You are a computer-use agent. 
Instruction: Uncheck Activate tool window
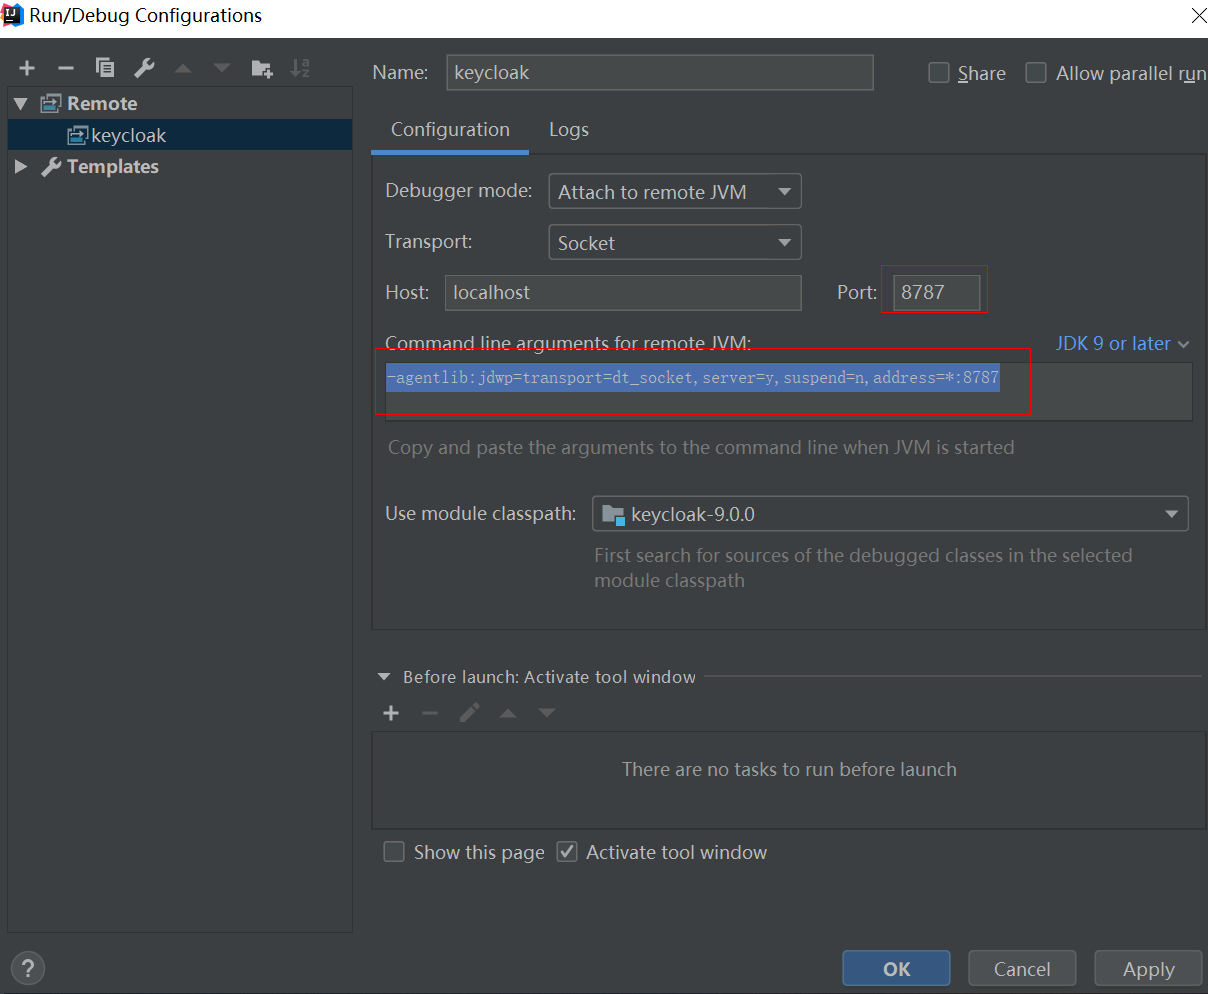[567, 852]
